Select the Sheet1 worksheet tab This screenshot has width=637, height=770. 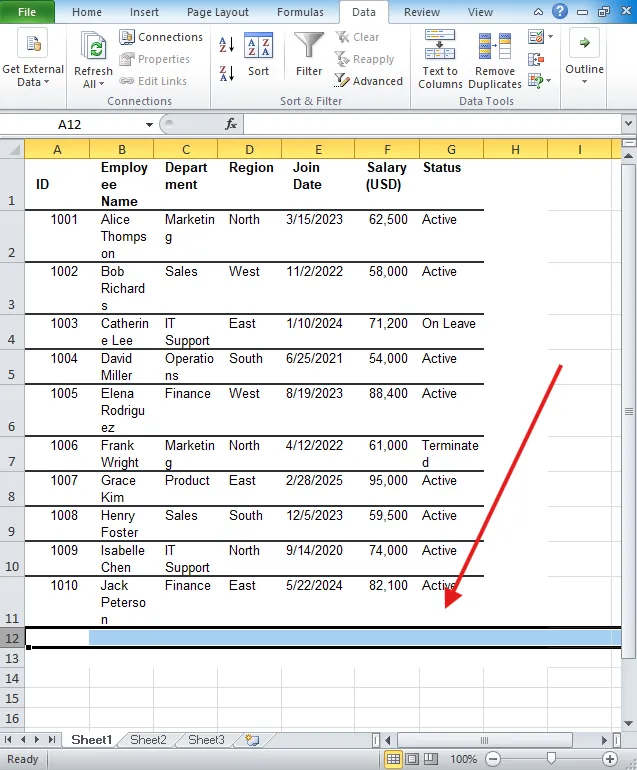[92, 740]
